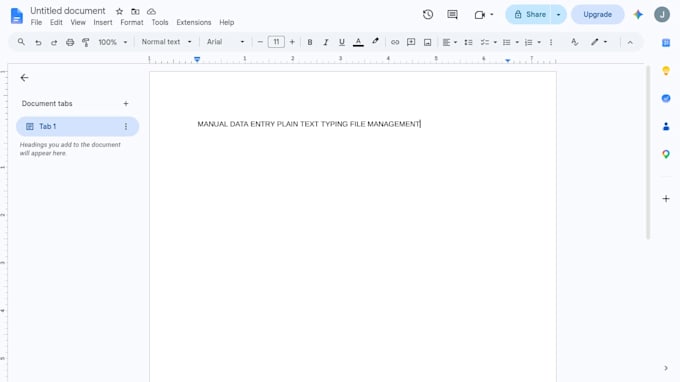
Task: Toggle the bulleted list
Action: click(x=506, y=42)
